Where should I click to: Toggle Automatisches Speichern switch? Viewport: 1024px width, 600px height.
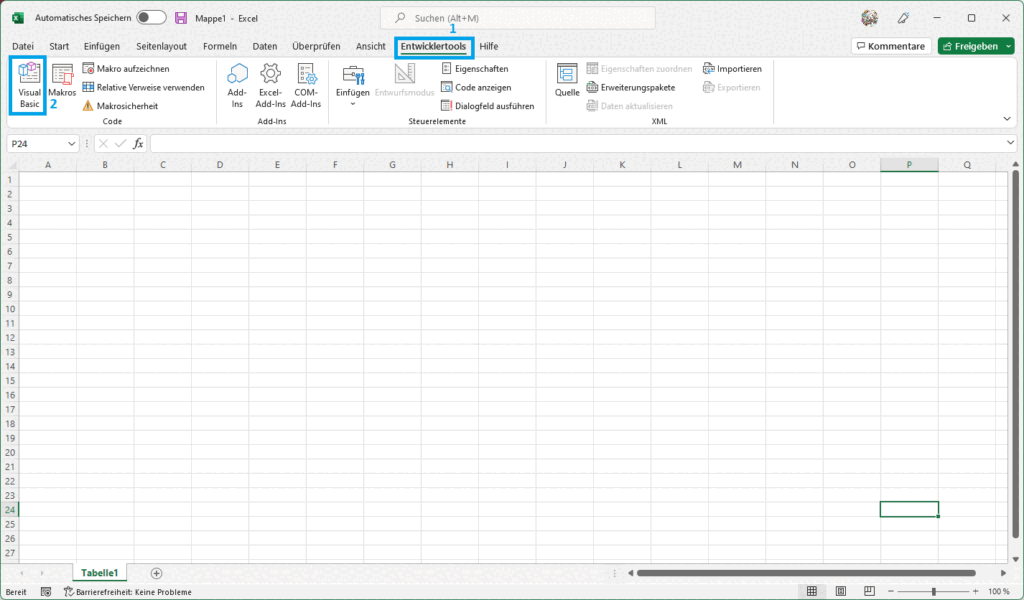(151, 18)
